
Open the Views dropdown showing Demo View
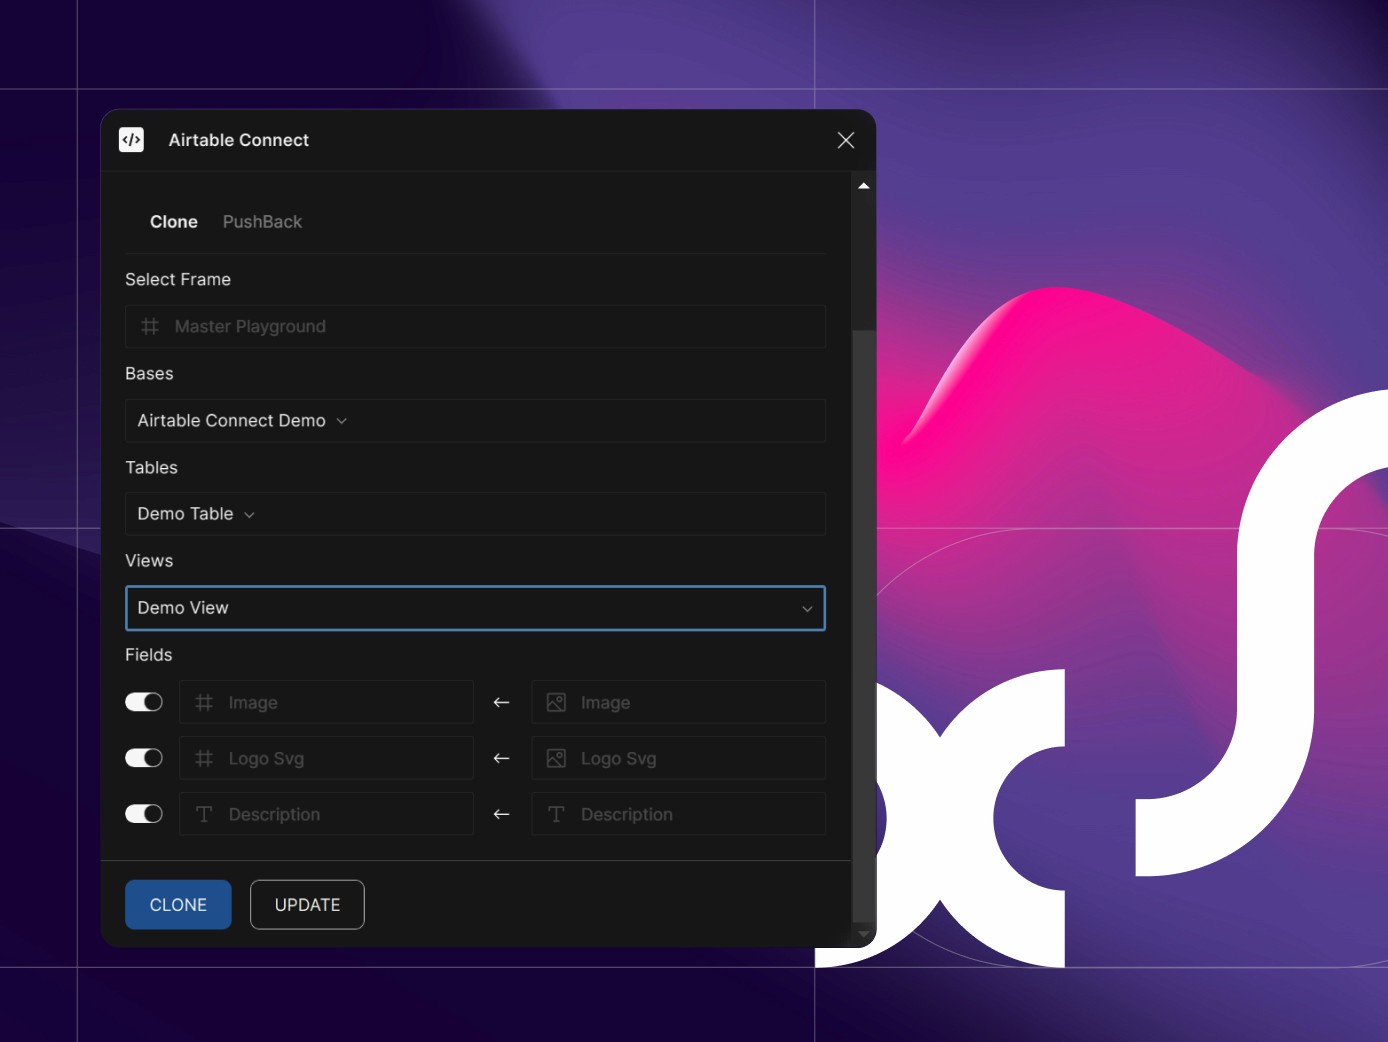(x=475, y=608)
